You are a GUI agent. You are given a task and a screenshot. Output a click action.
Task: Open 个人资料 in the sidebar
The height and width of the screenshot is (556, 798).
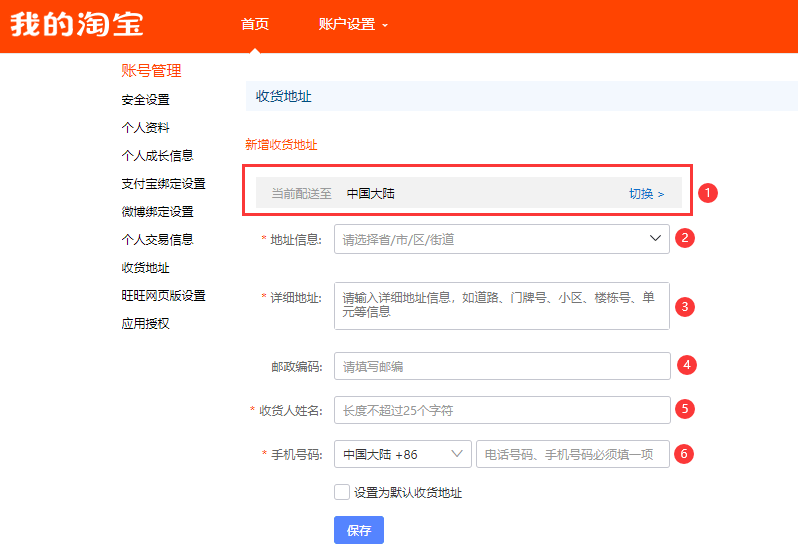(146, 128)
